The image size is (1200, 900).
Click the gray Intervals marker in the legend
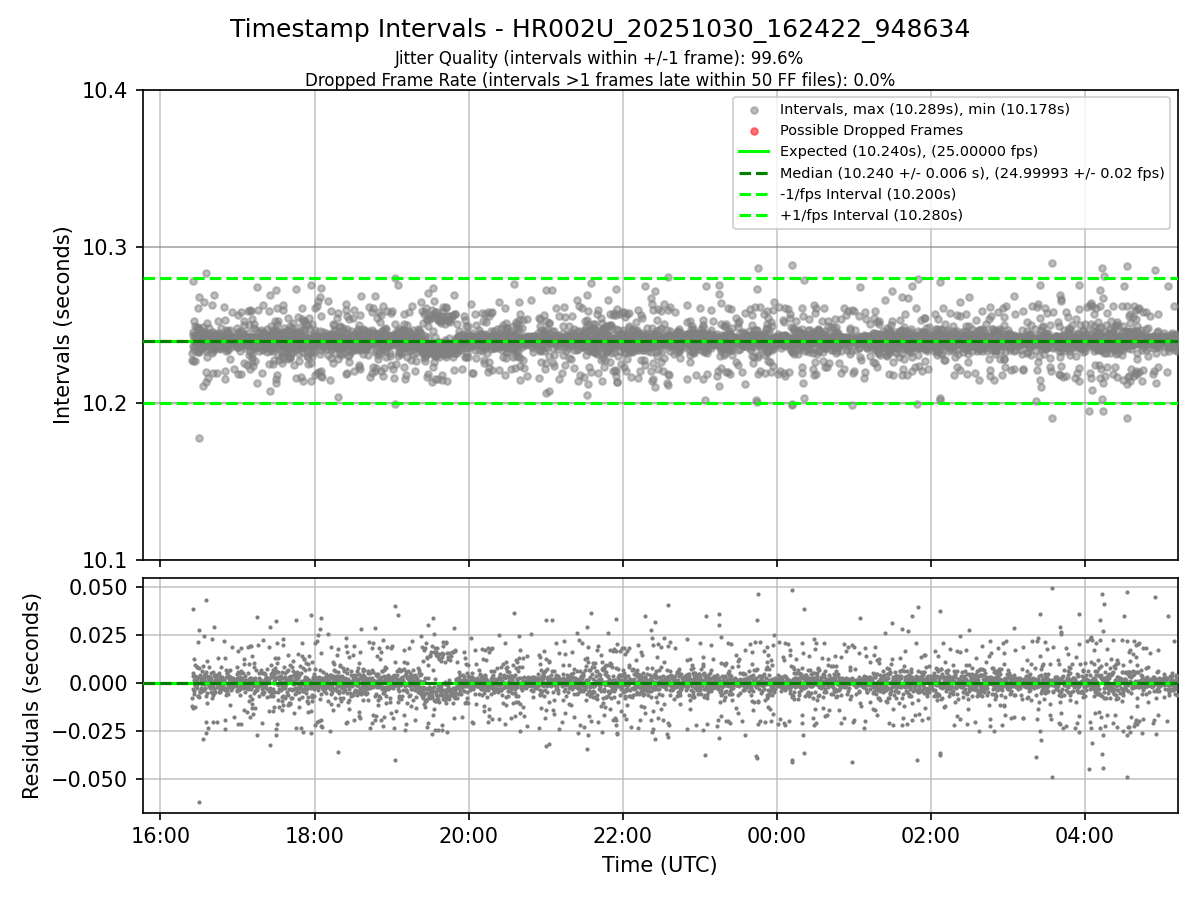tap(754, 110)
